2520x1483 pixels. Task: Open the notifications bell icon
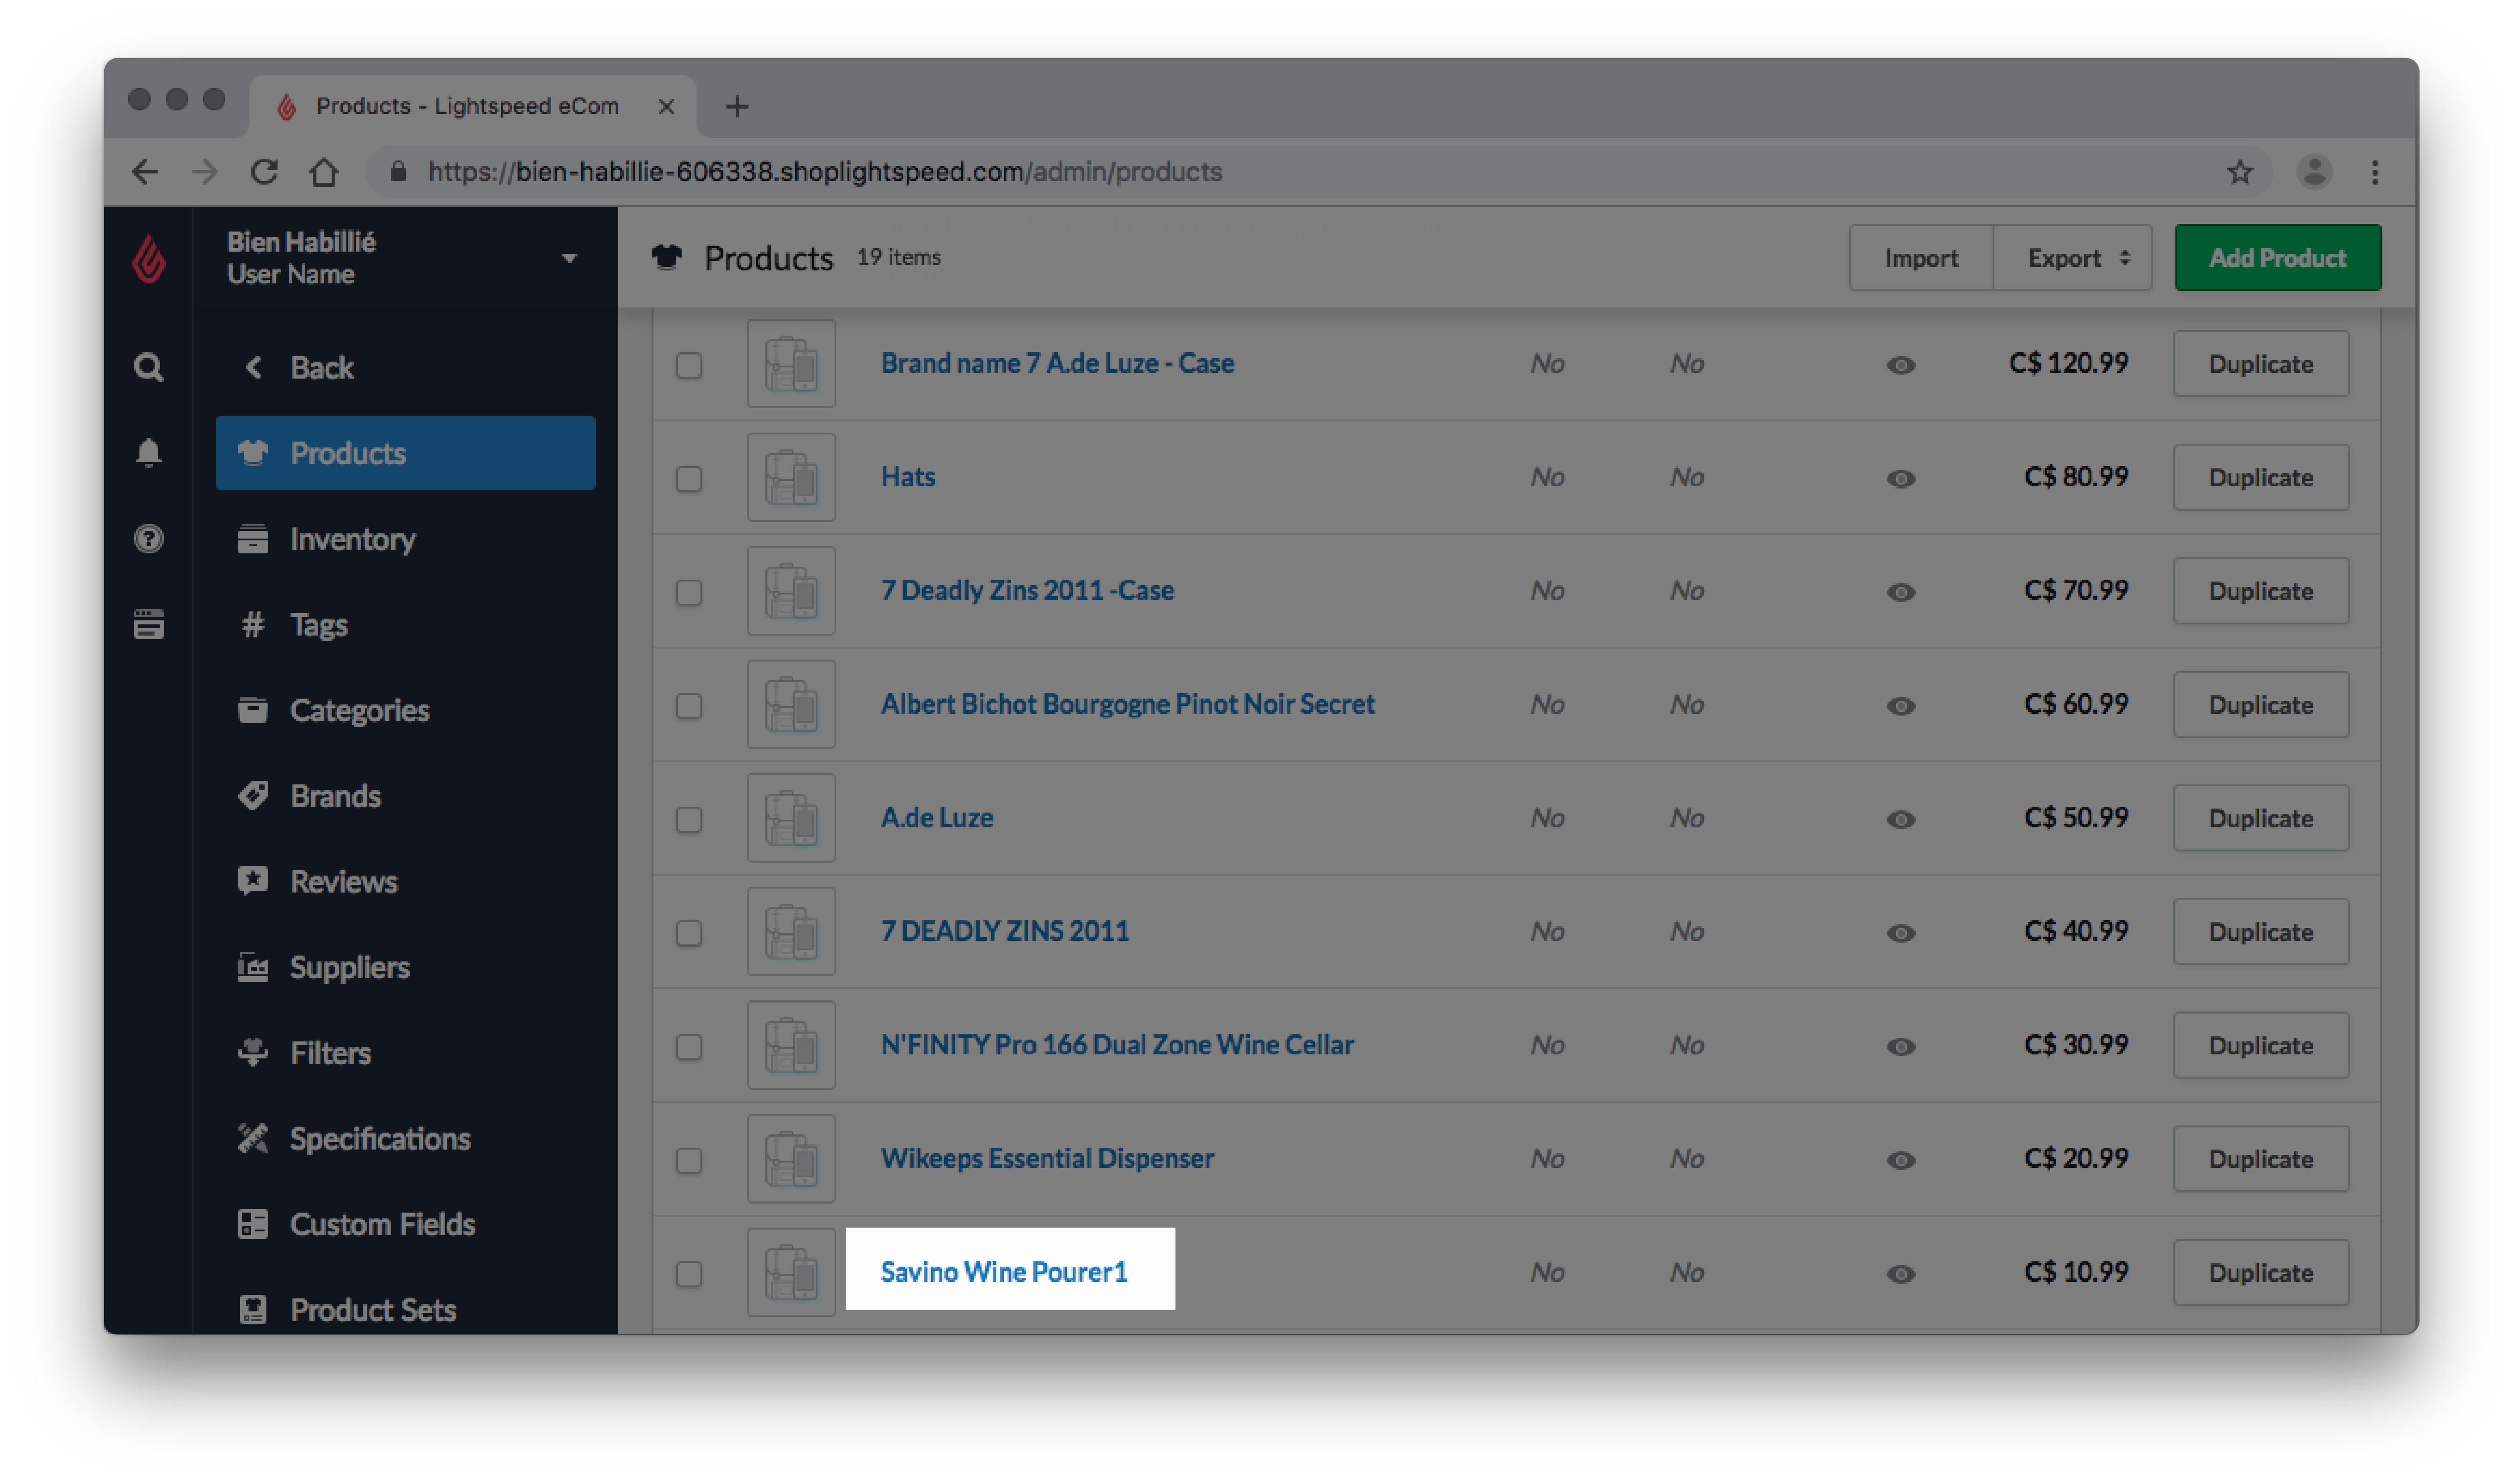coord(149,453)
